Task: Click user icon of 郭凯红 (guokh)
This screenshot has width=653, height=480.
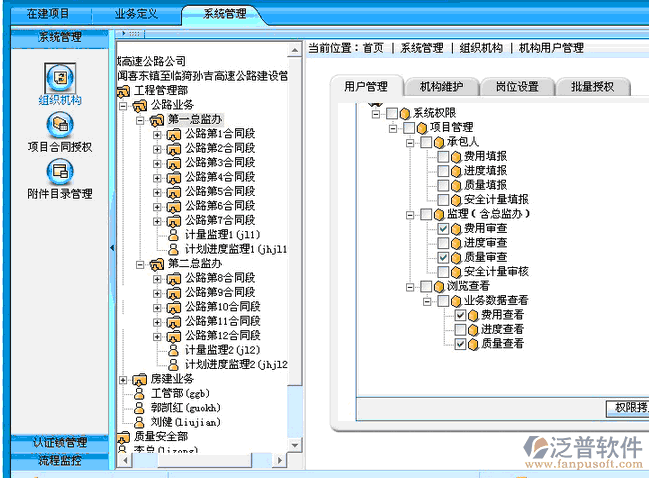Action: [x=140, y=408]
